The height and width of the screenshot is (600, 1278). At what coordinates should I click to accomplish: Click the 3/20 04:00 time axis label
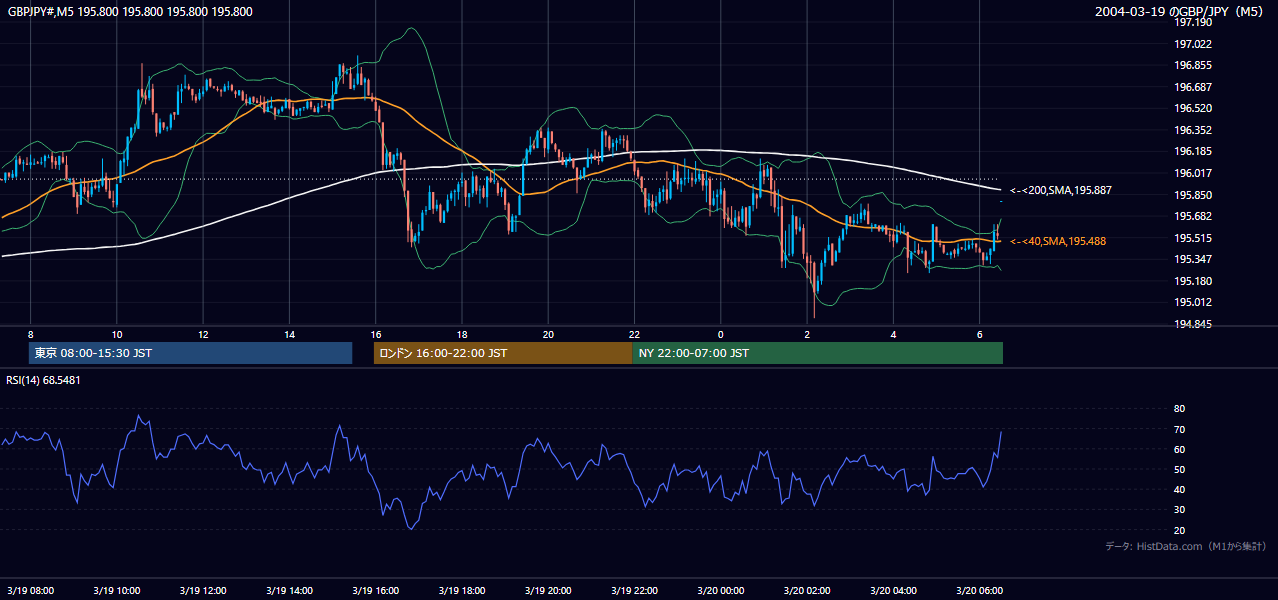894,590
